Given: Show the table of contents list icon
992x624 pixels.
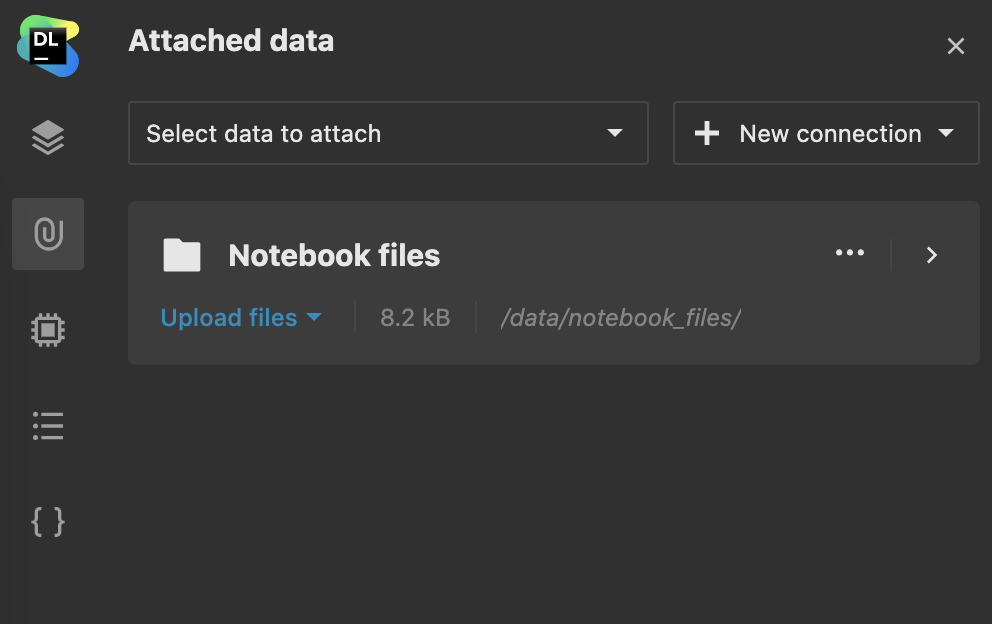Looking at the screenshot, I should [48, 426].
